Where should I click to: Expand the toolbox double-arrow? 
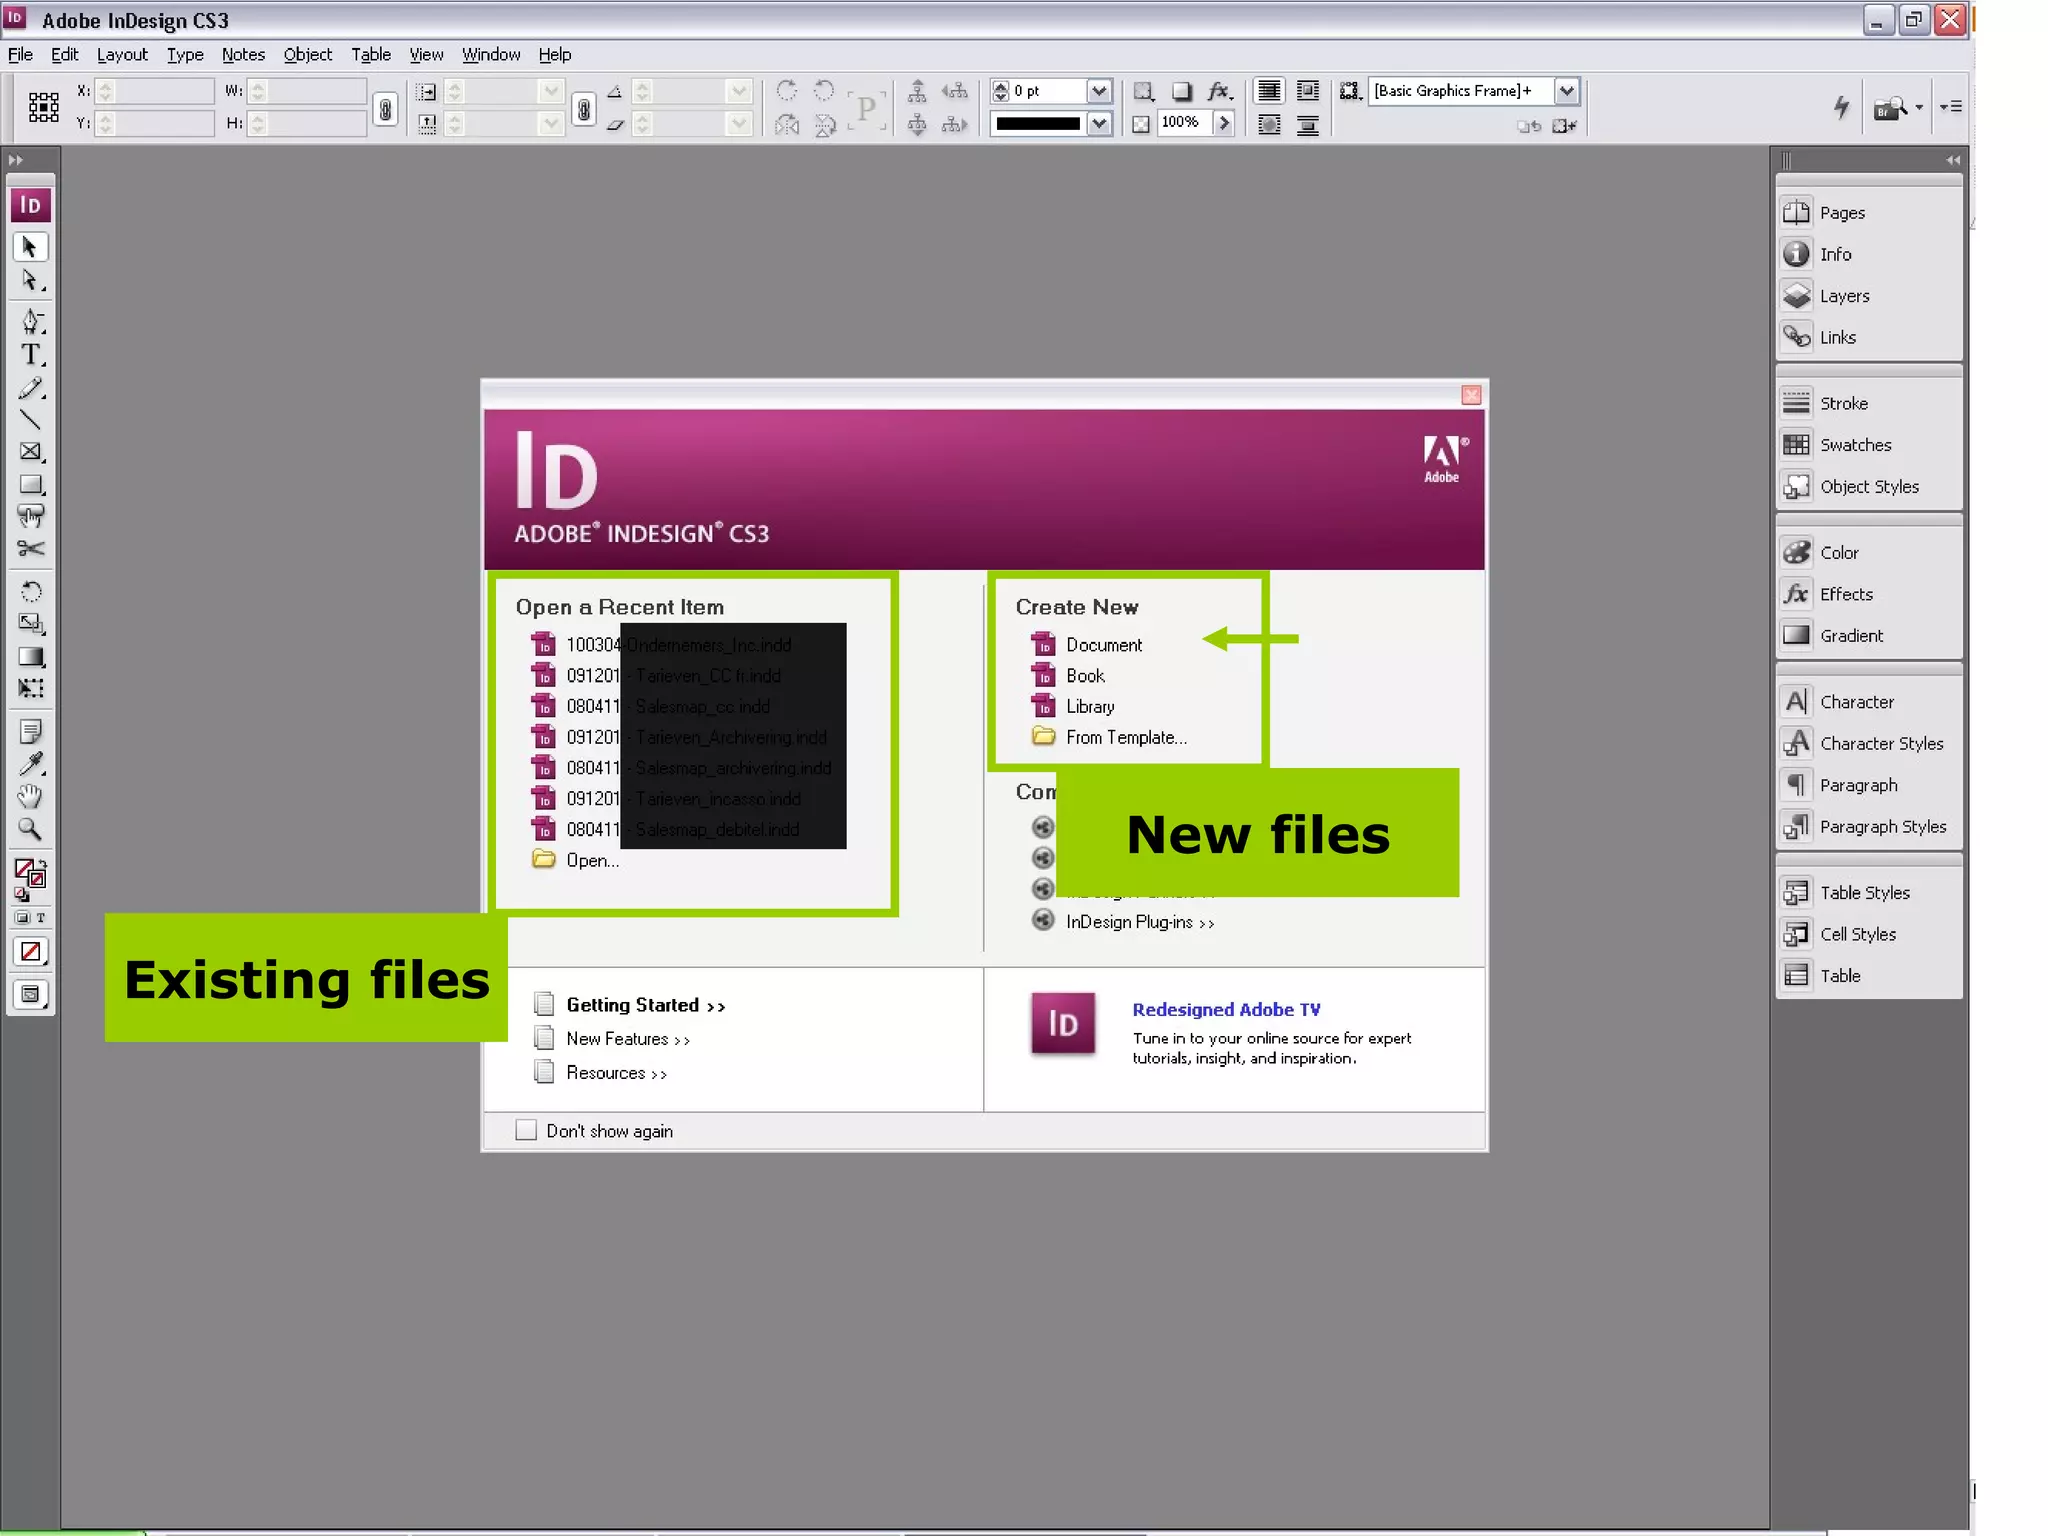[16, 159]
